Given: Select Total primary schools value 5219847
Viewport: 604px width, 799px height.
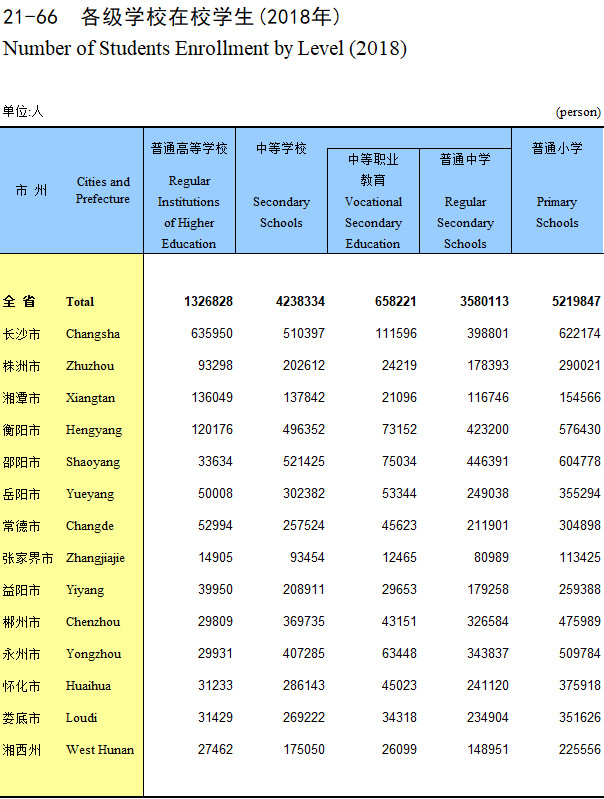Looking at the screenshot, I should pos(576,301).
